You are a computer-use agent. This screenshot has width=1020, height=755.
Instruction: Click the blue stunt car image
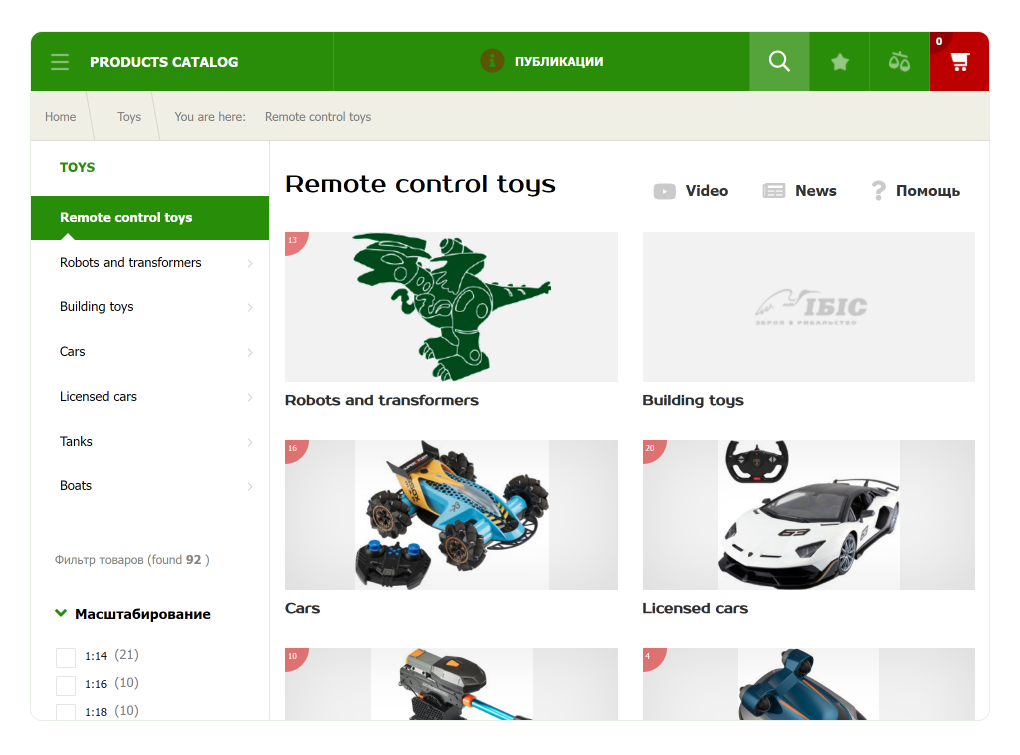451,515
